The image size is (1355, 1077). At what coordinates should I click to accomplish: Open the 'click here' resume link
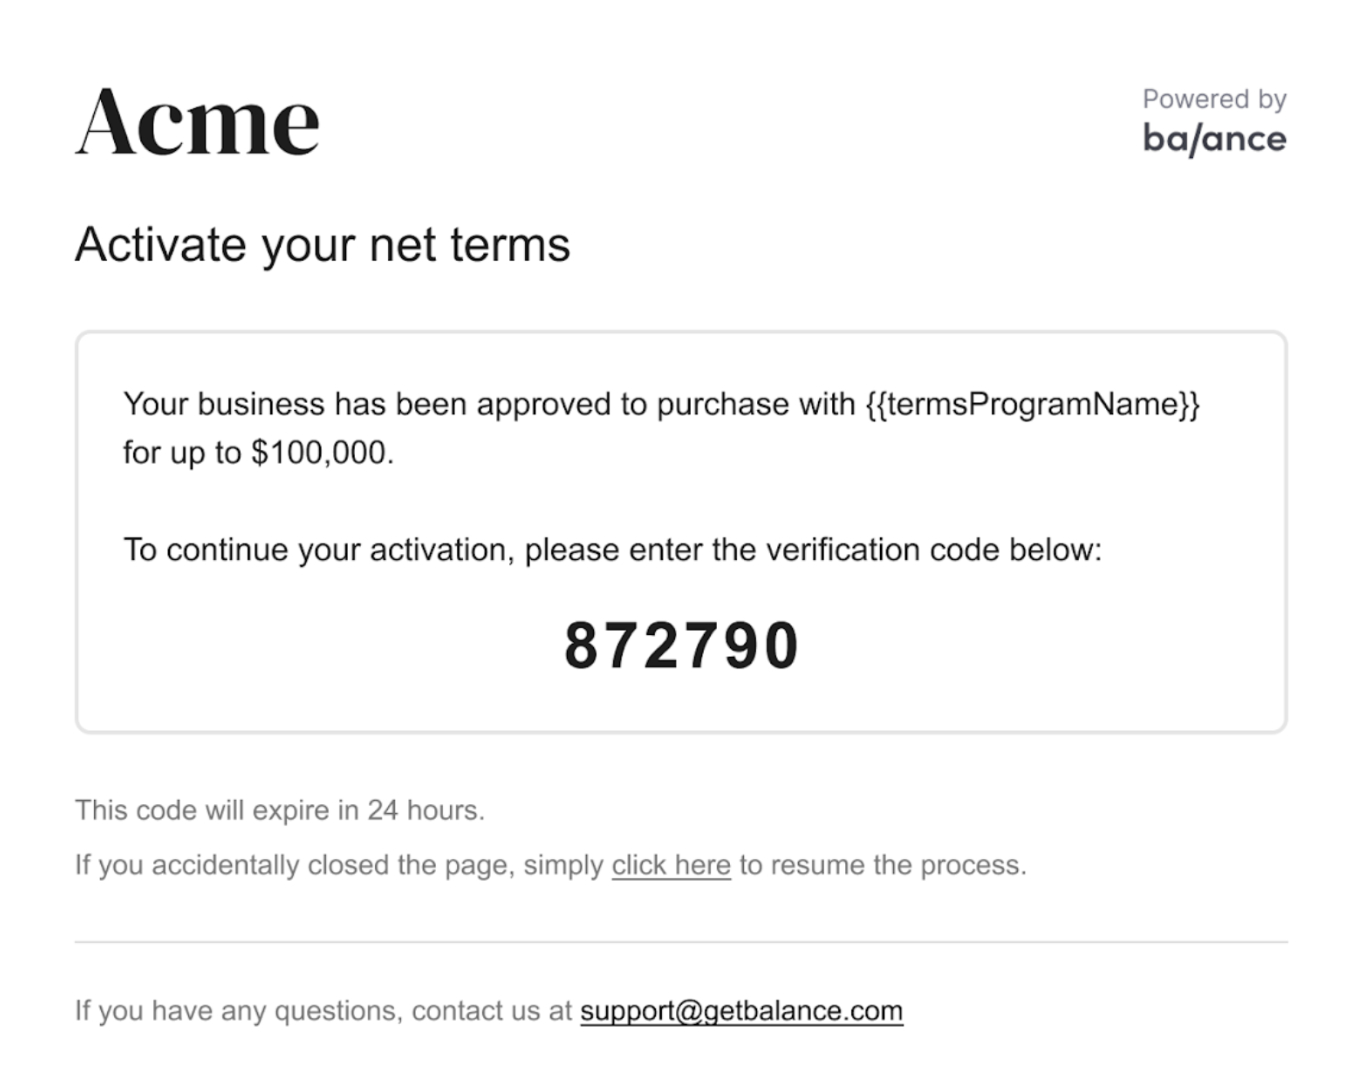[x=671, y=865]
